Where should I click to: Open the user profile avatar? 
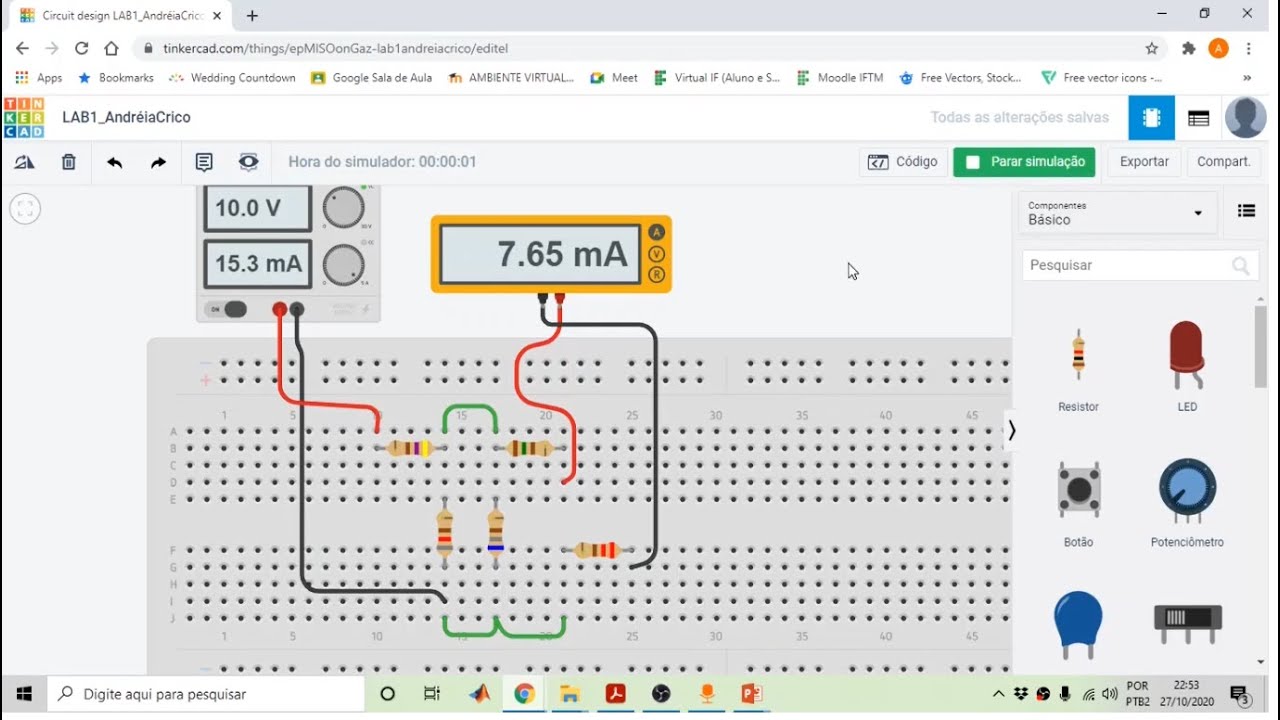1246,118
